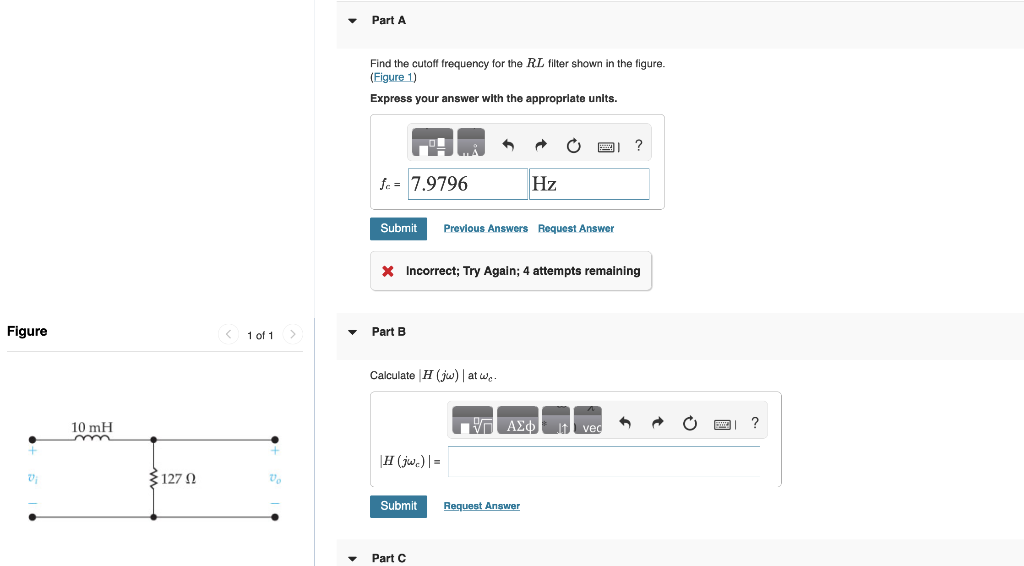Undo last edit in Part A toolbar
Image resolution: width=1024 pixels, height=566 pixels.
tap(508, 145)
